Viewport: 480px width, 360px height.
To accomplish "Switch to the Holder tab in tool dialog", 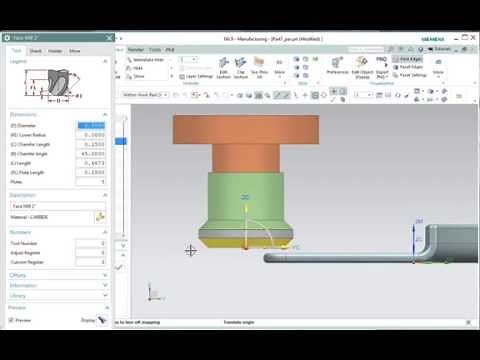I will [55, 51].
